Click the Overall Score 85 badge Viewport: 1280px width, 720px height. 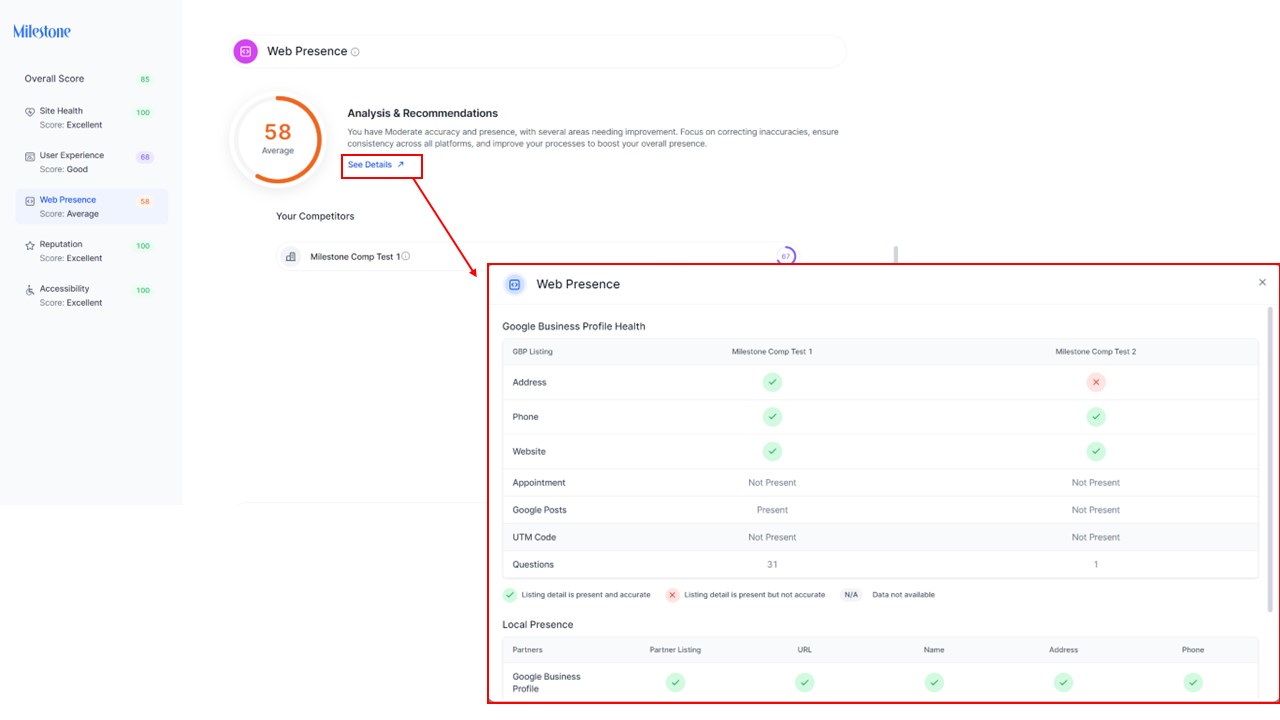pyautogui.click(x=146, y=79)
